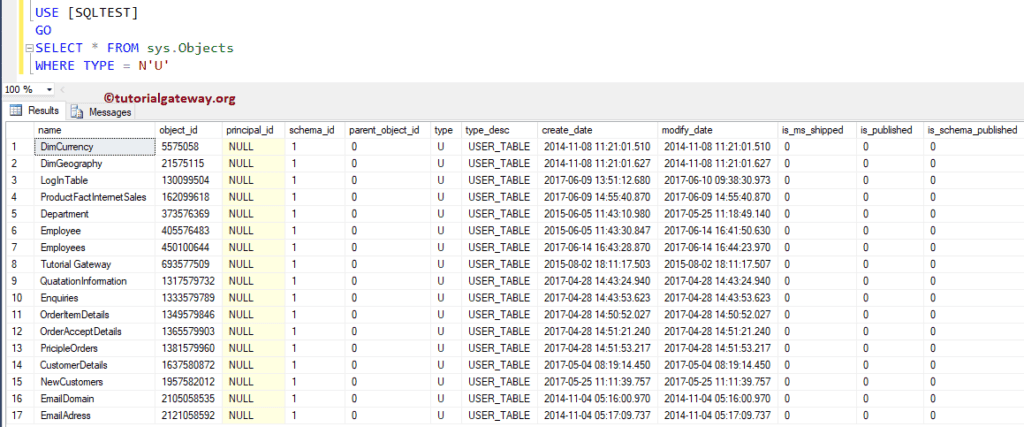Image resolution: width=1024 pixels, height=427 pixels.
Task: Click the LogInTable name cell
Action: click(95, 180)
